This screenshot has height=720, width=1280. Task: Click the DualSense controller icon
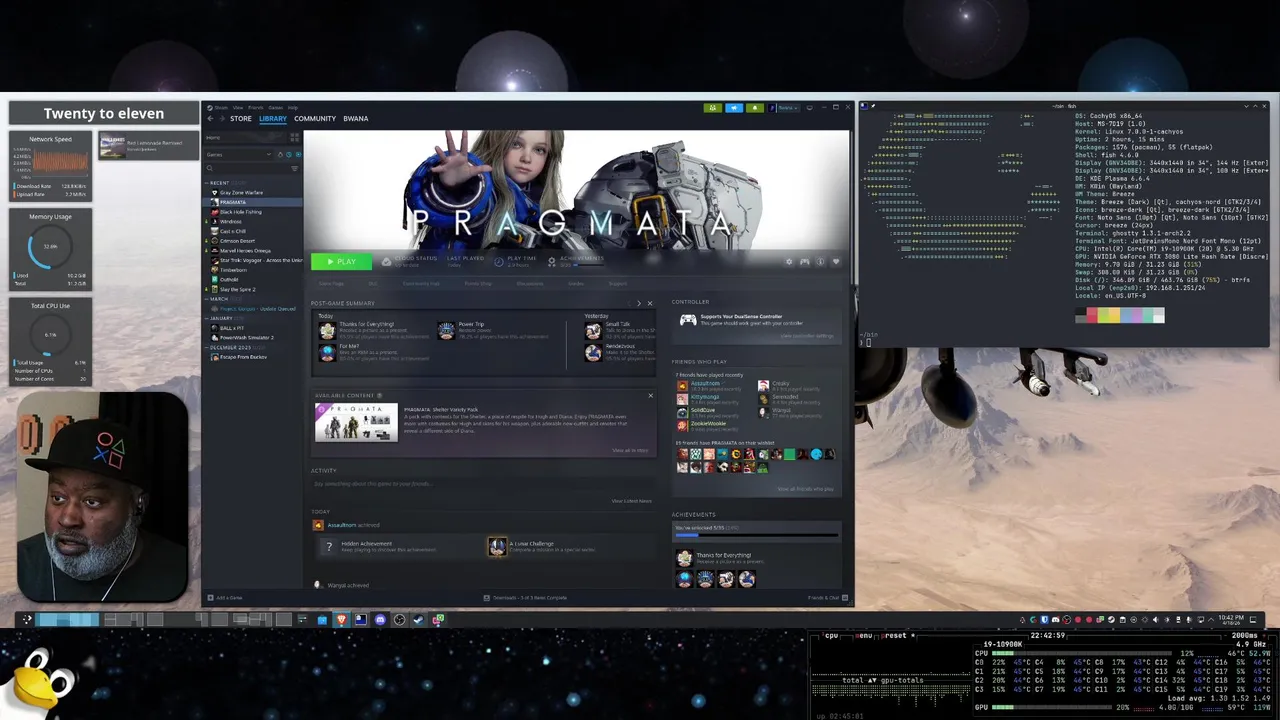(688, 320)
